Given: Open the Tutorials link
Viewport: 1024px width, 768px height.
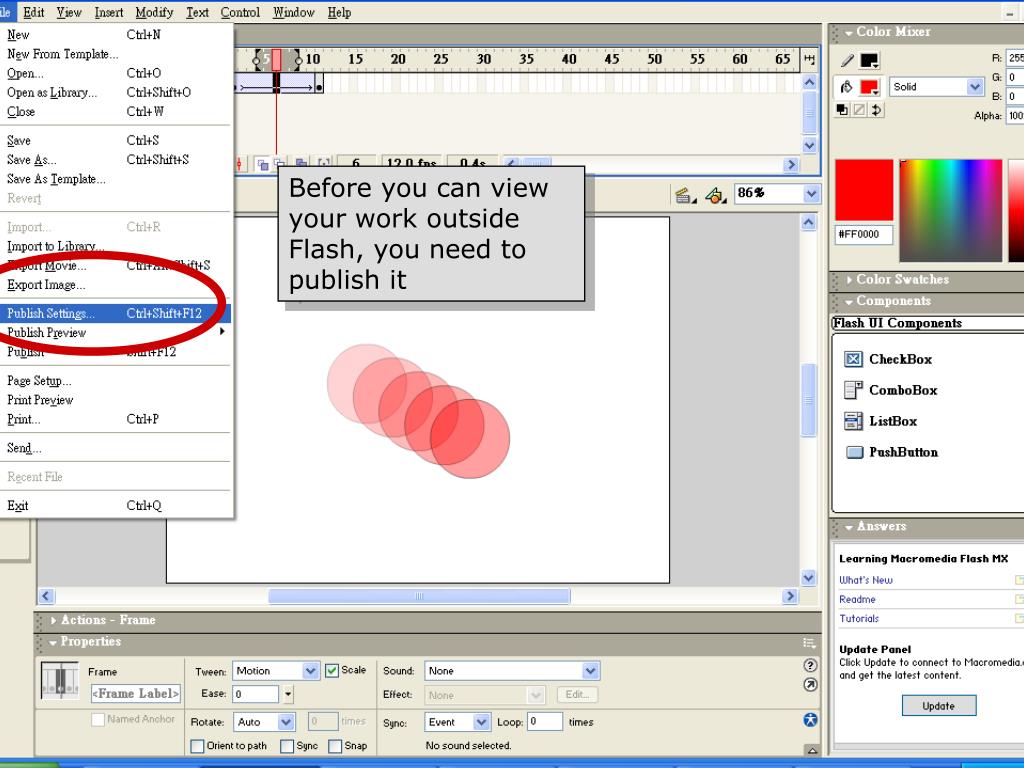Looking at the screenshot, I should (859, 619).
